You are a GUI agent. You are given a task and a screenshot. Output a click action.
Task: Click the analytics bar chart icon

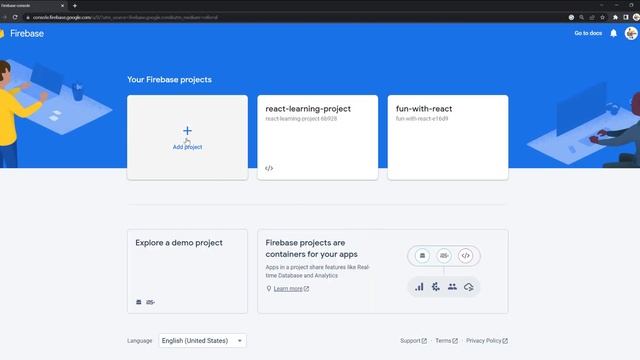pos(419,287)
